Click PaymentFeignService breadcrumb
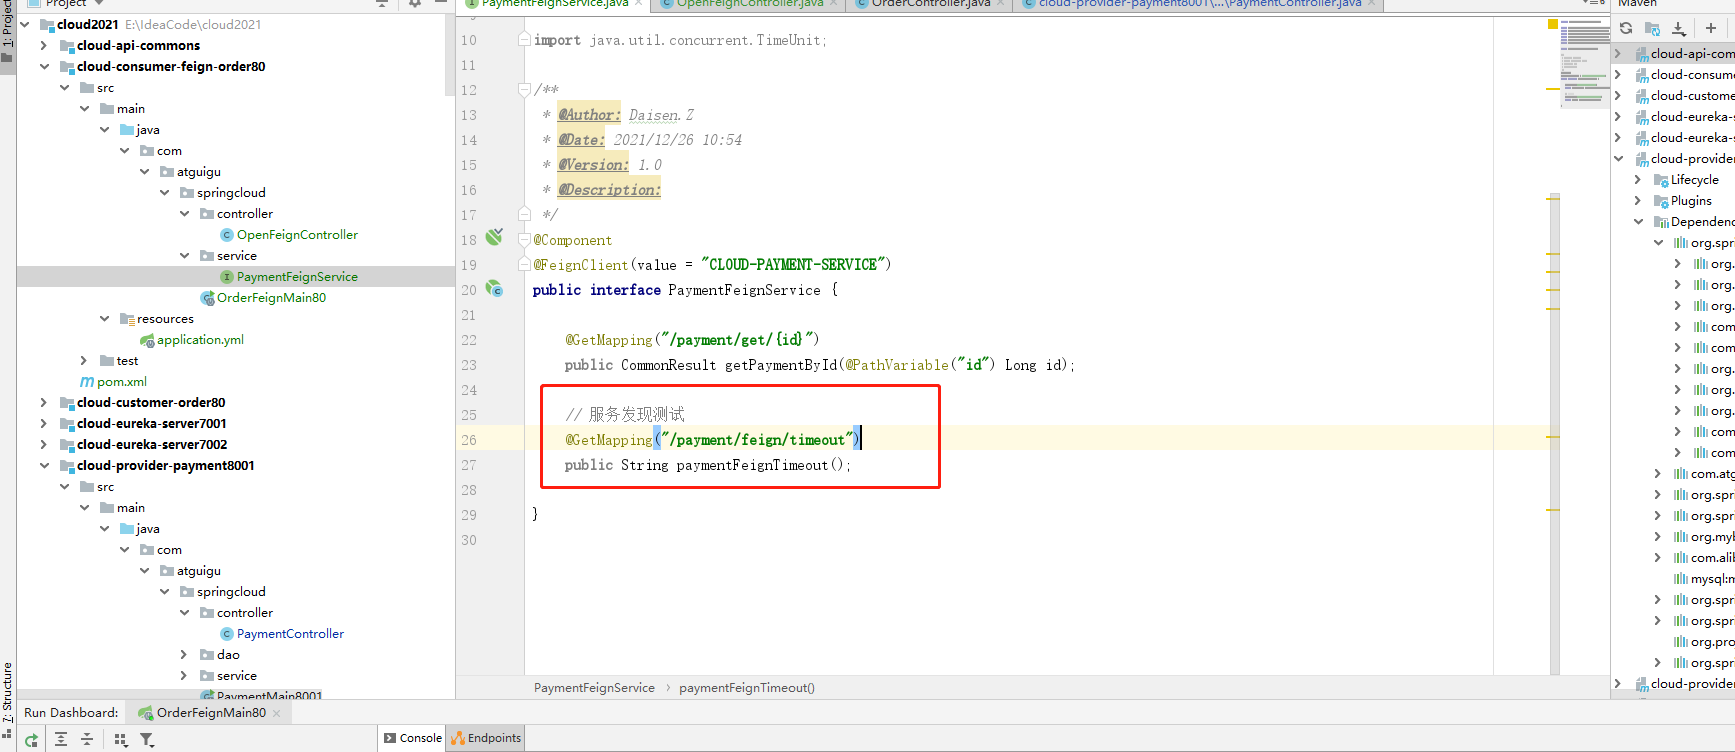 (x=594, y=688)
